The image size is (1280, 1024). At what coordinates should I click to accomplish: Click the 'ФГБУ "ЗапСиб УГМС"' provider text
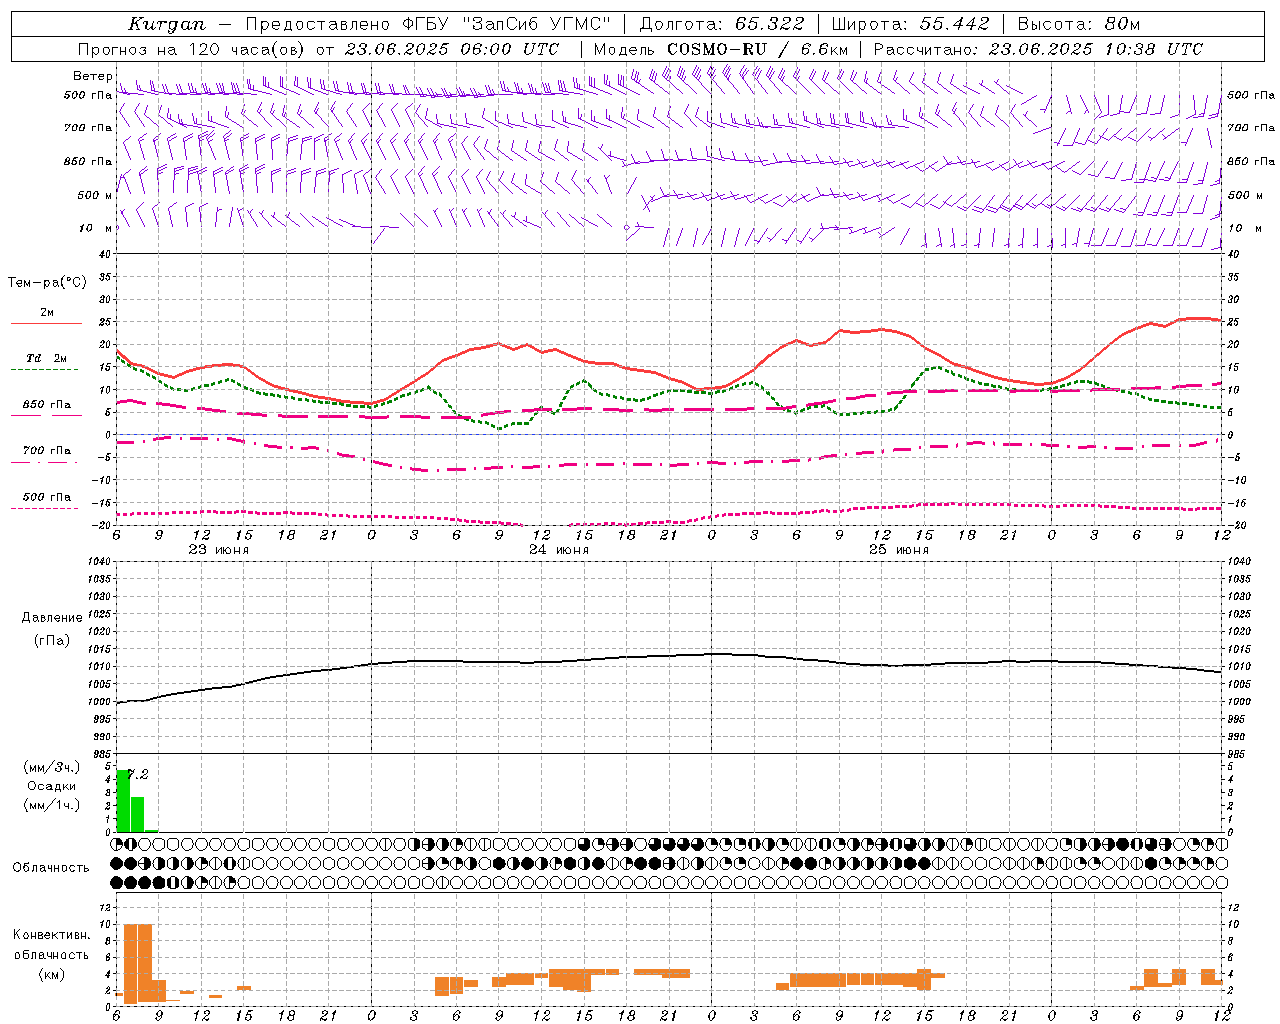(507, 24)
